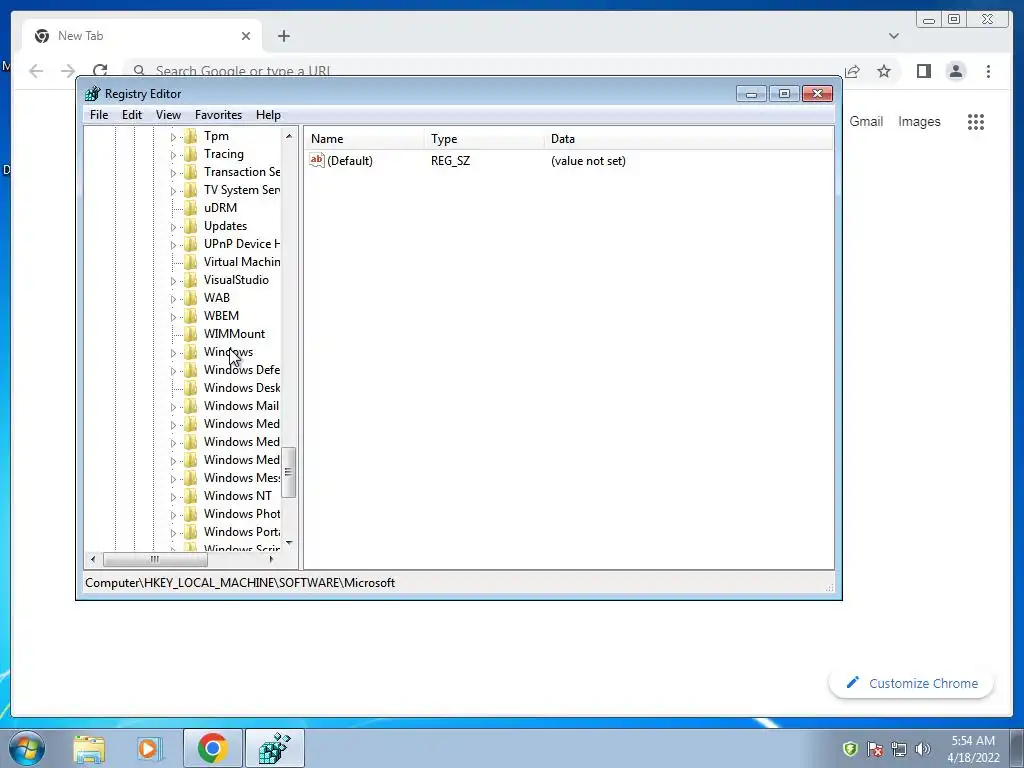Viewport: 1024px width, 768px height.
Task: Click the folder icon beside WAB
Action: (191, 298)
